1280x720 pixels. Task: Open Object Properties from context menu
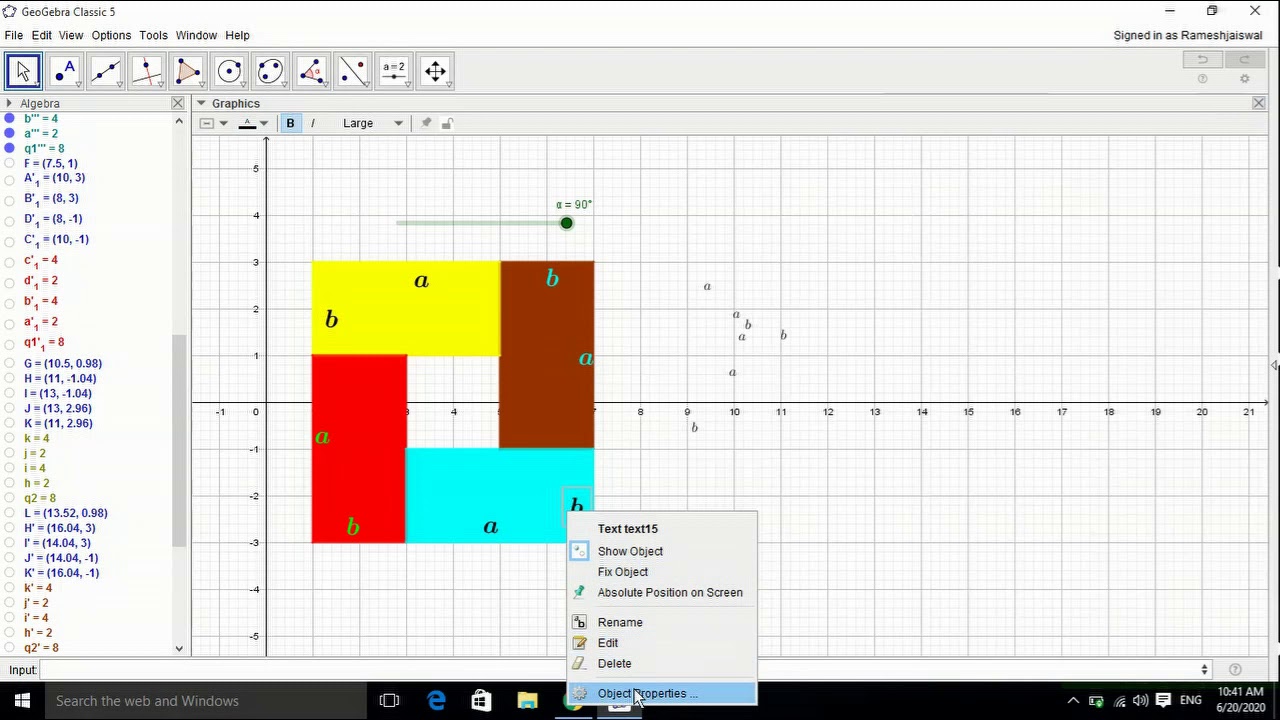[662, 693]
